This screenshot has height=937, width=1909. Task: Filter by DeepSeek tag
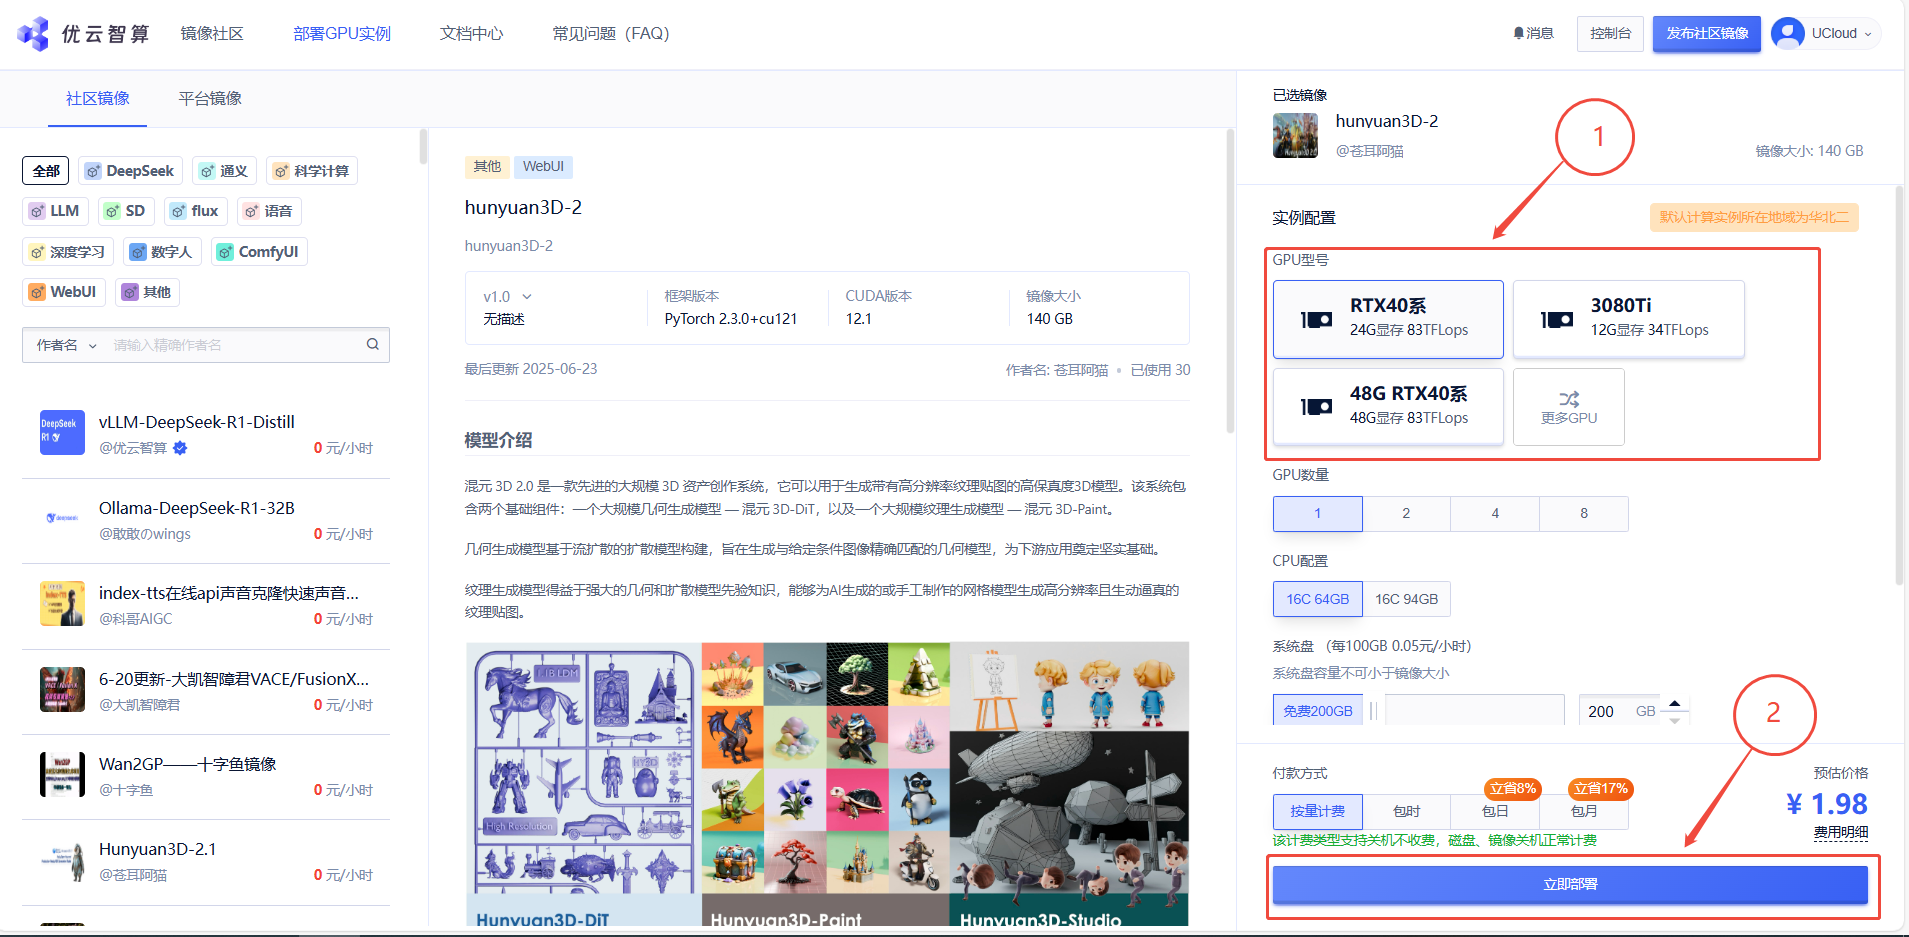pyautogui.click(x=131, y=171)
